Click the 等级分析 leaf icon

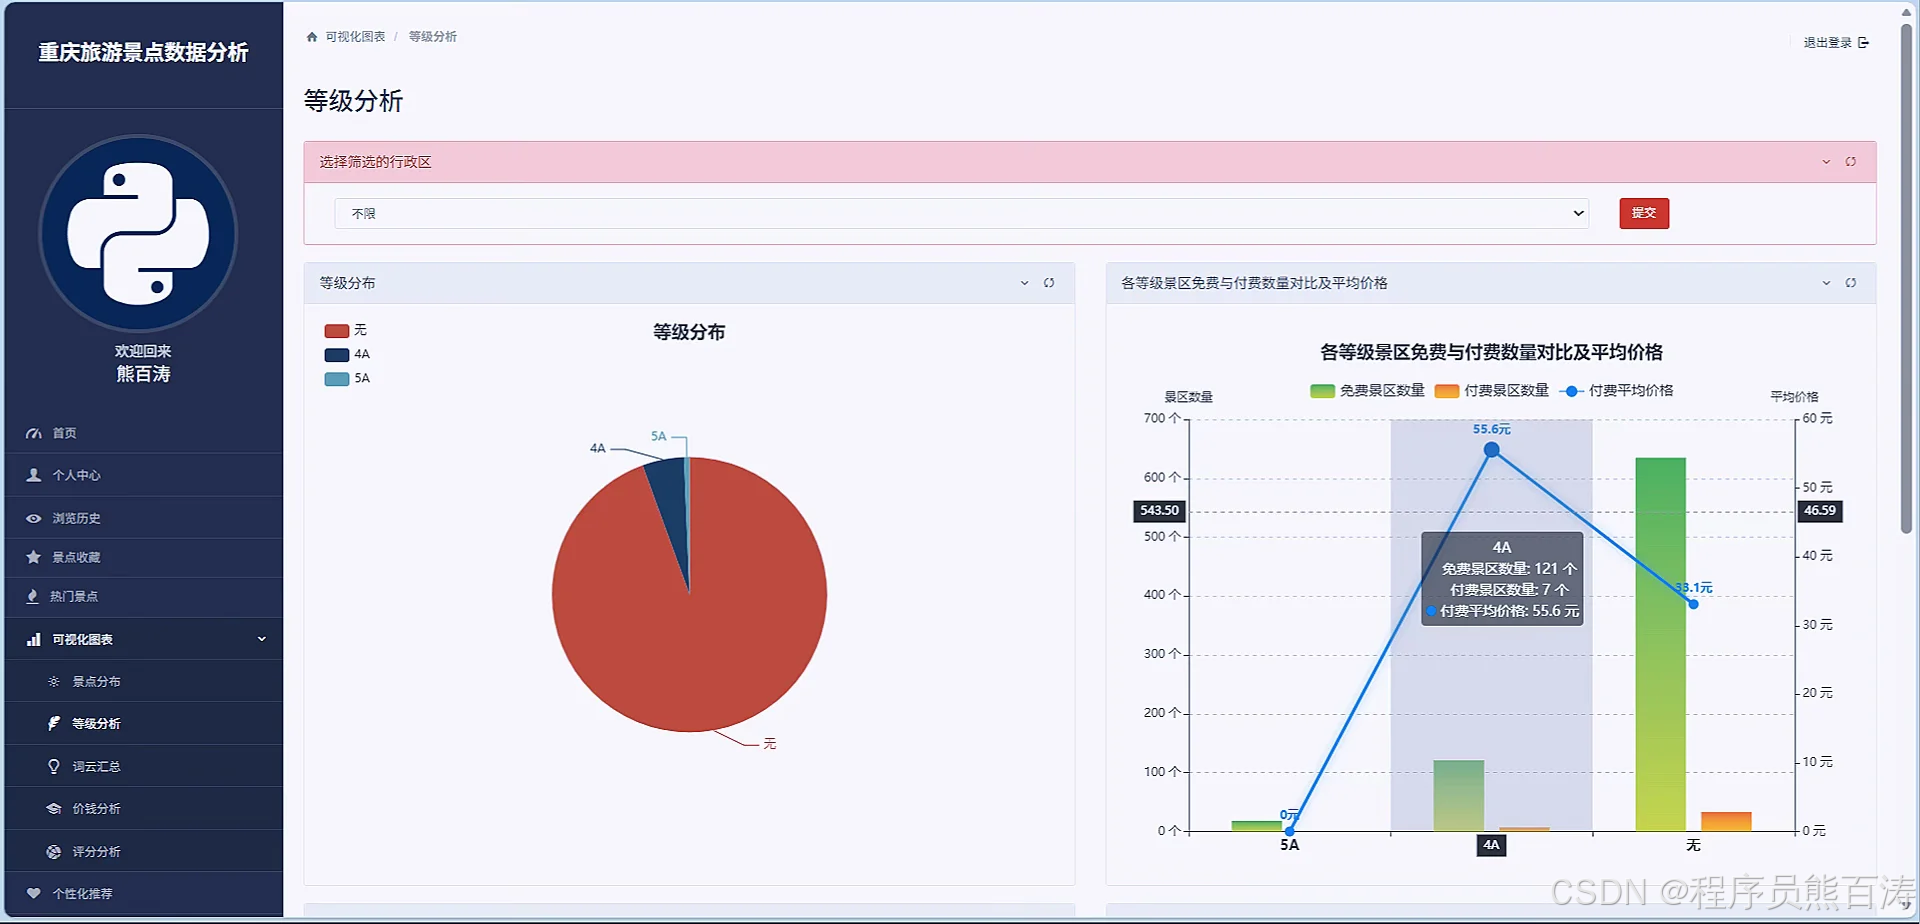pos(54,724)
